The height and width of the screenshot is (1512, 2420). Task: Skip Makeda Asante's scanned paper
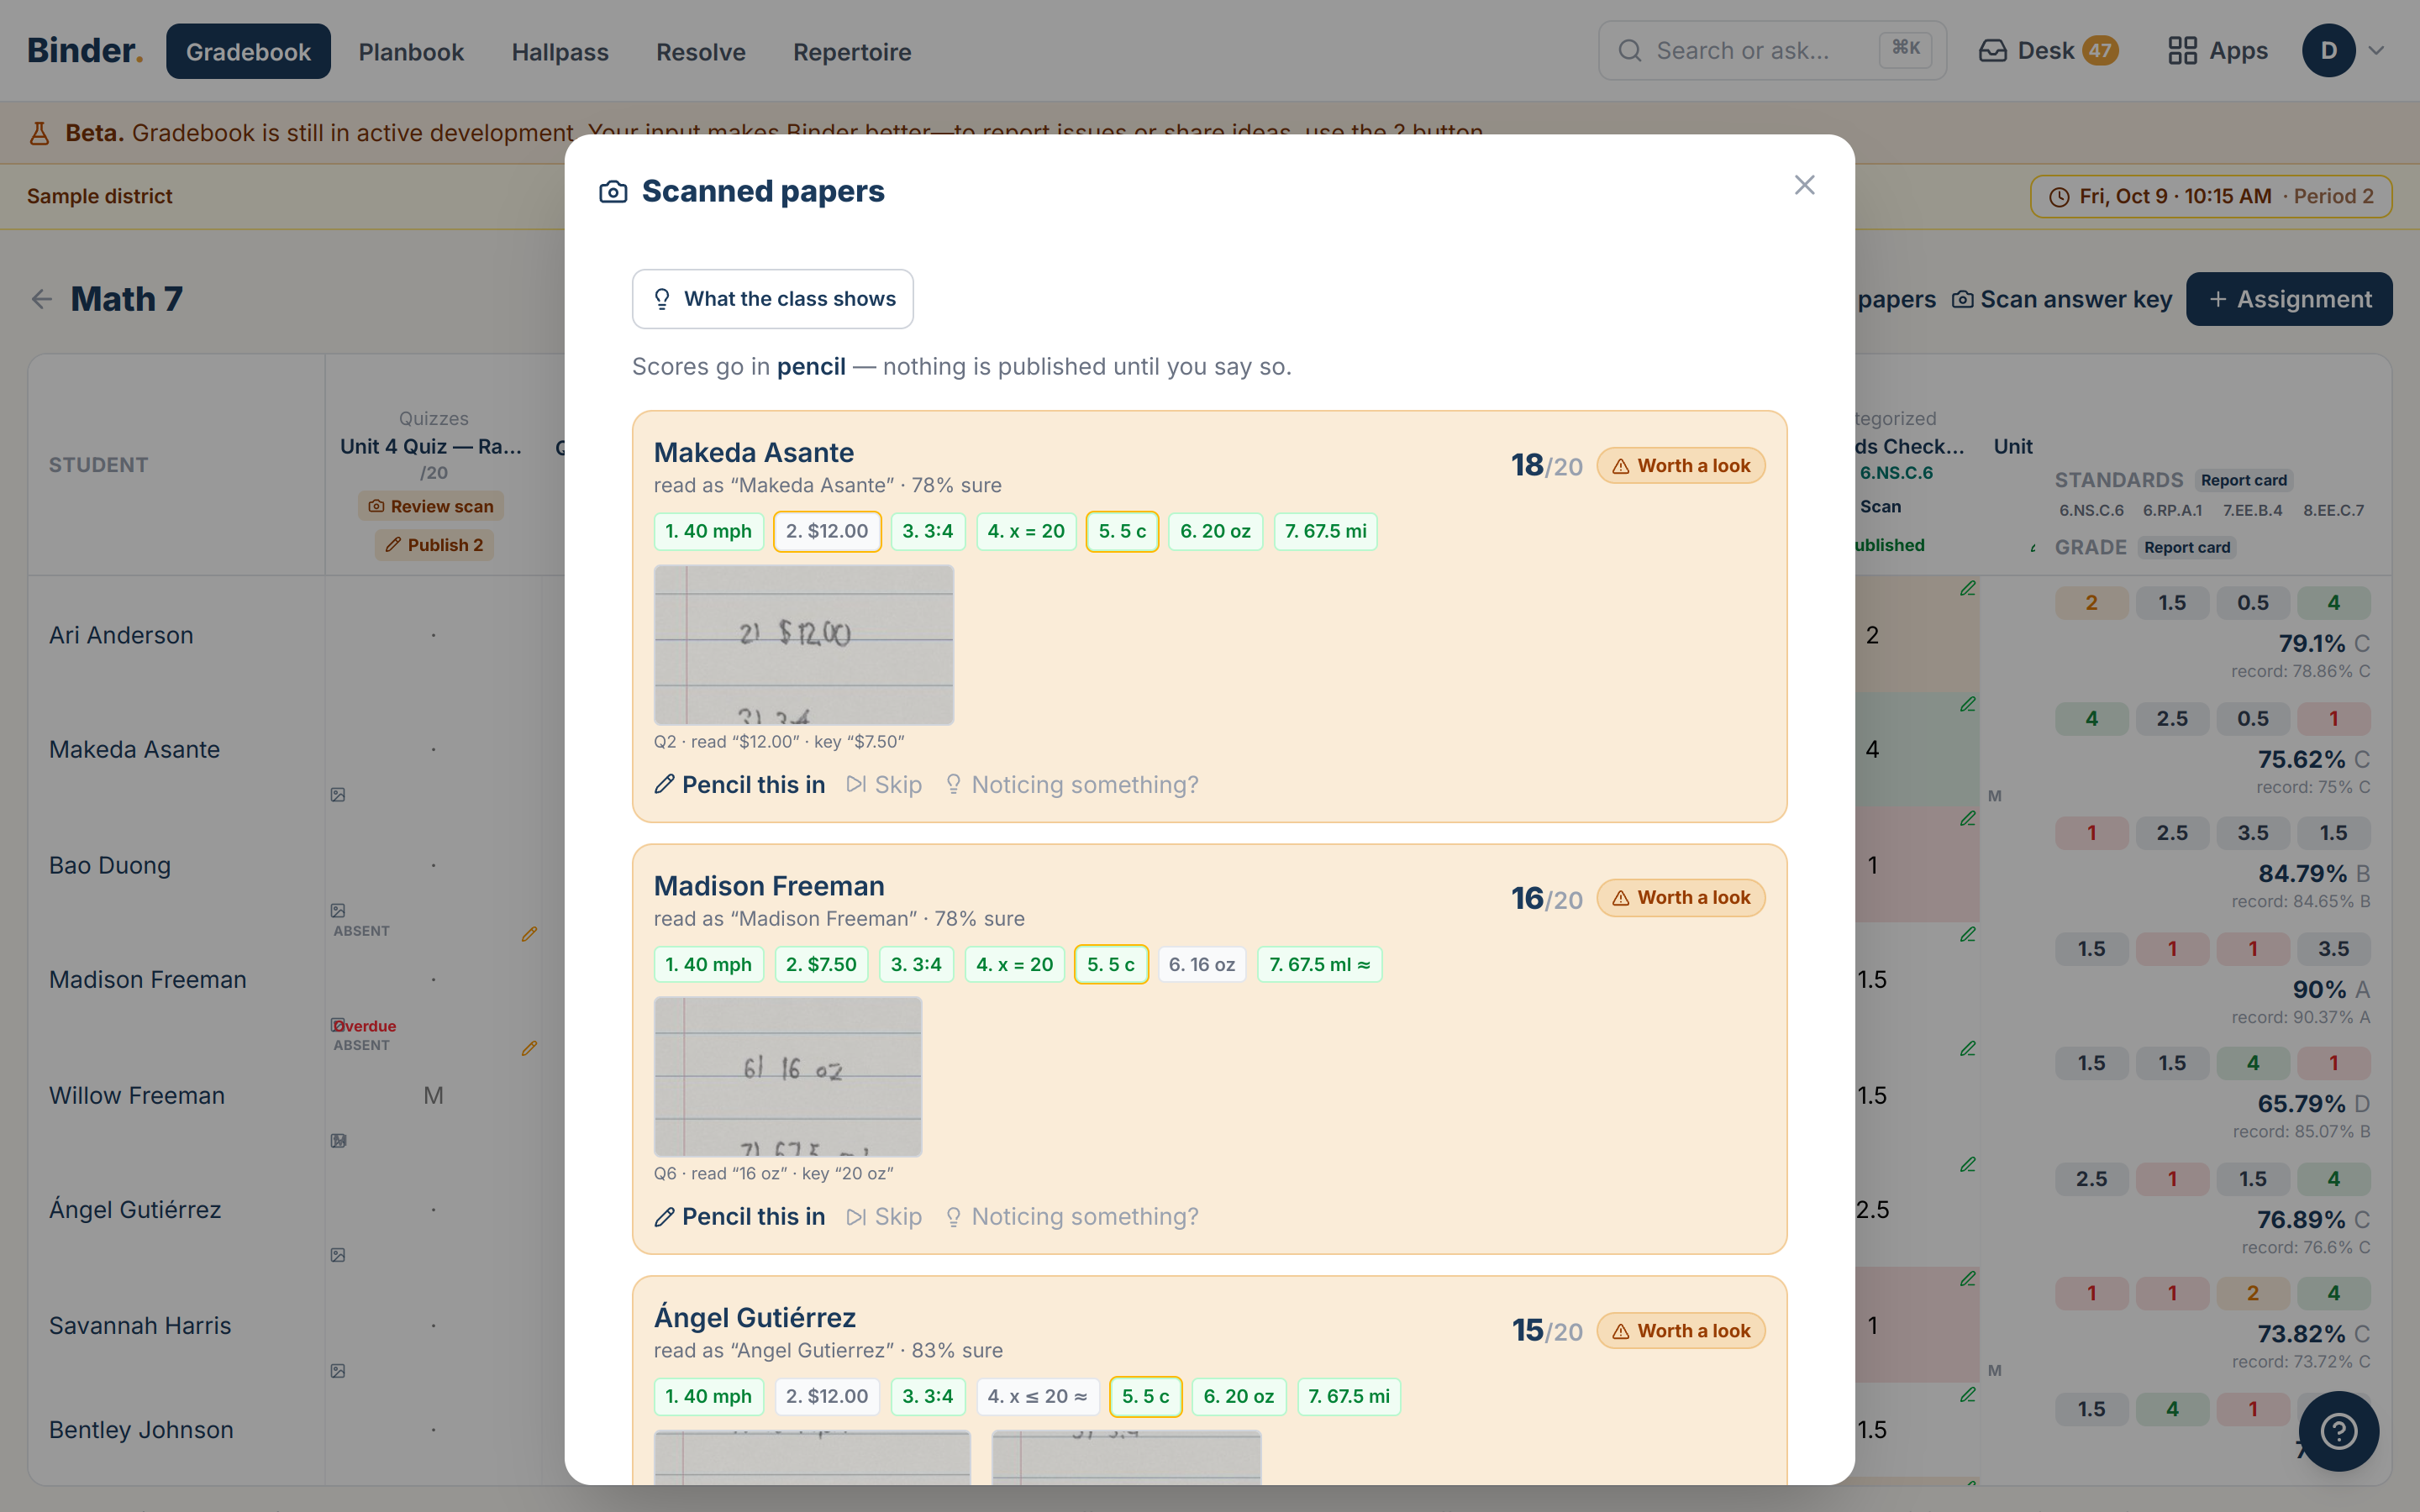pyautogui.click(x=884, y=785)
